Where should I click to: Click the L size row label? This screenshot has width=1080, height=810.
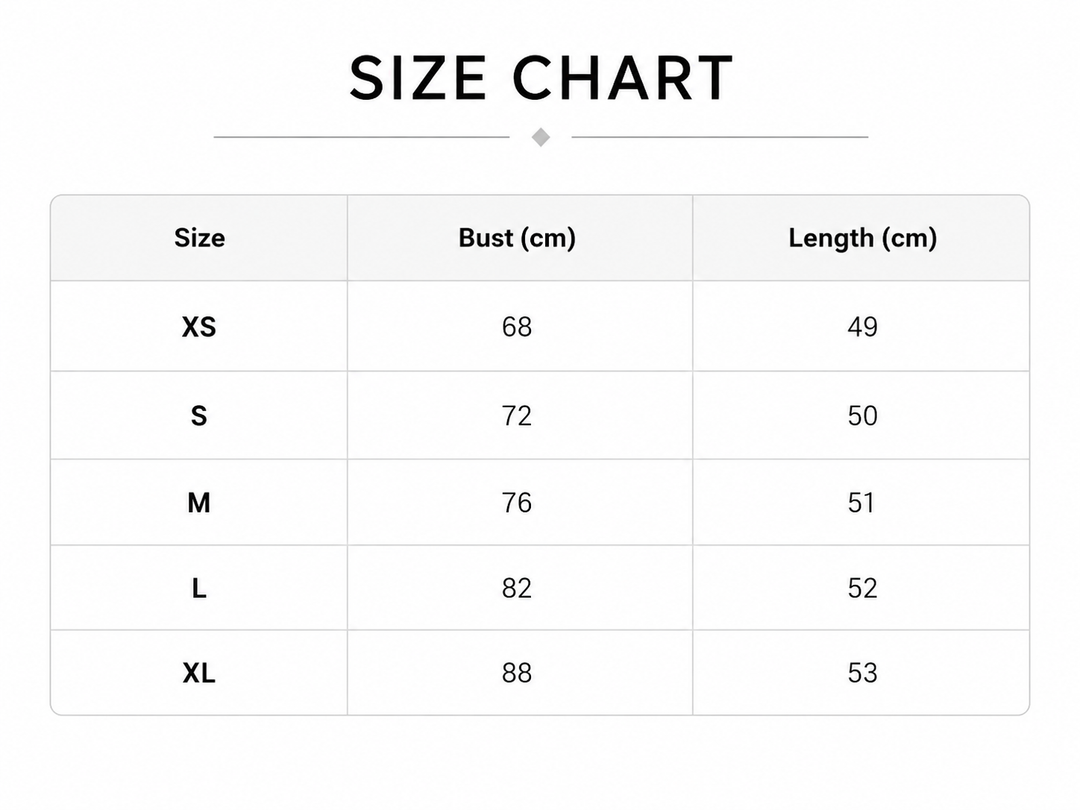[199, 588]
